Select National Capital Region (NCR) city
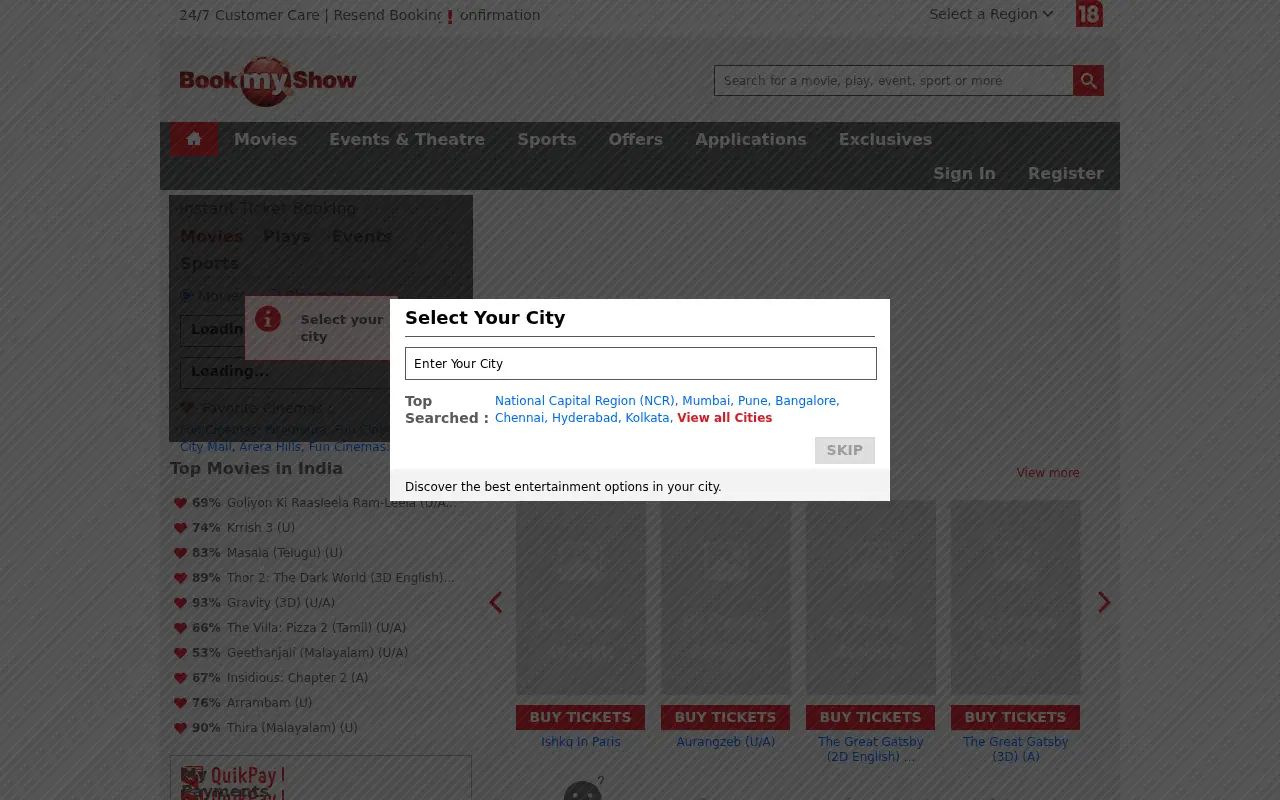 [586, 401]
